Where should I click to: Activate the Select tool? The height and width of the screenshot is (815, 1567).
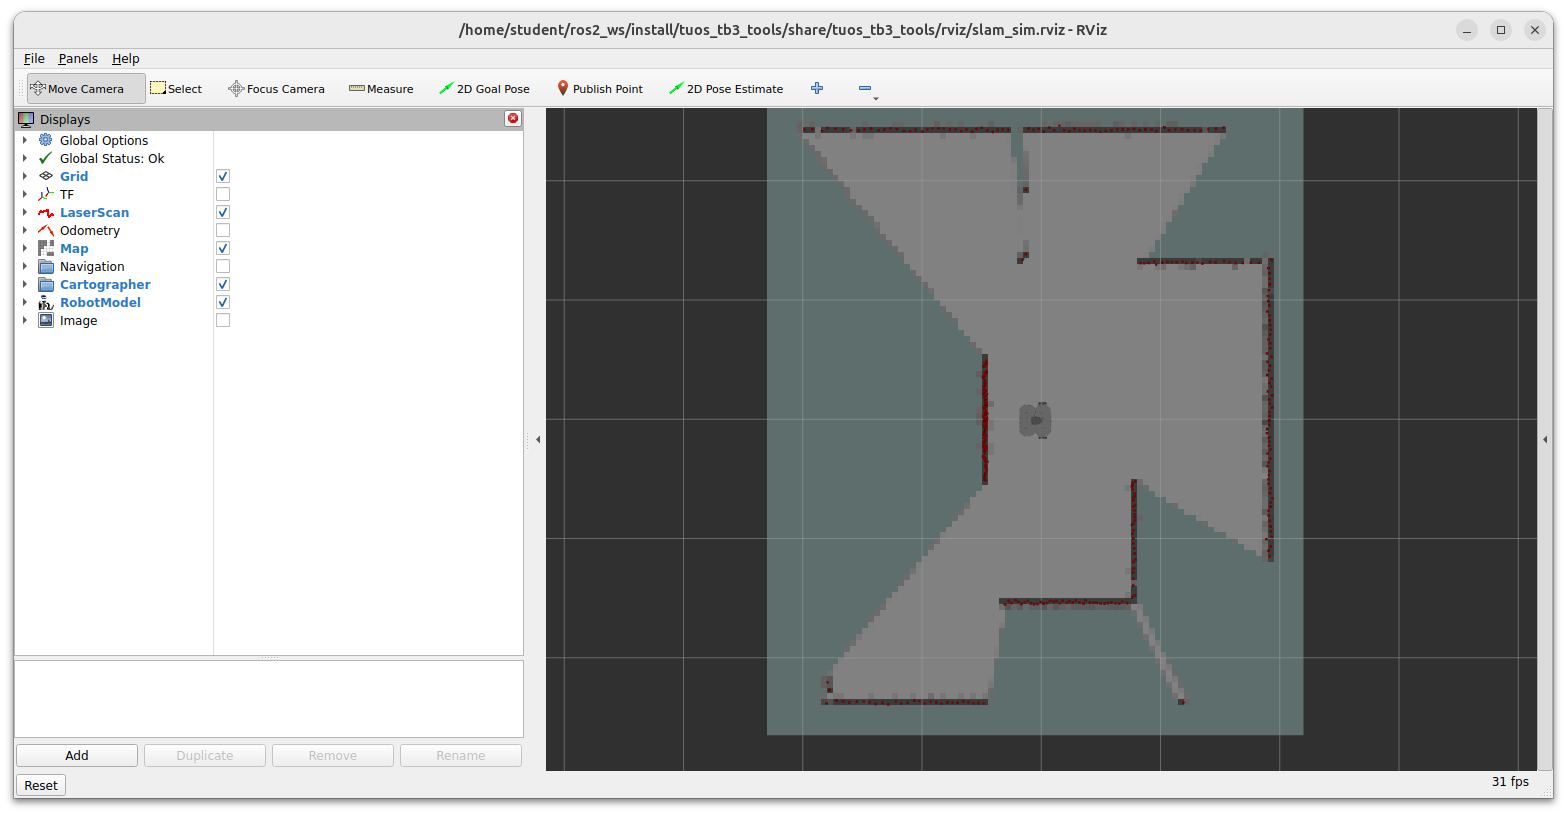(x=176, y=89)
